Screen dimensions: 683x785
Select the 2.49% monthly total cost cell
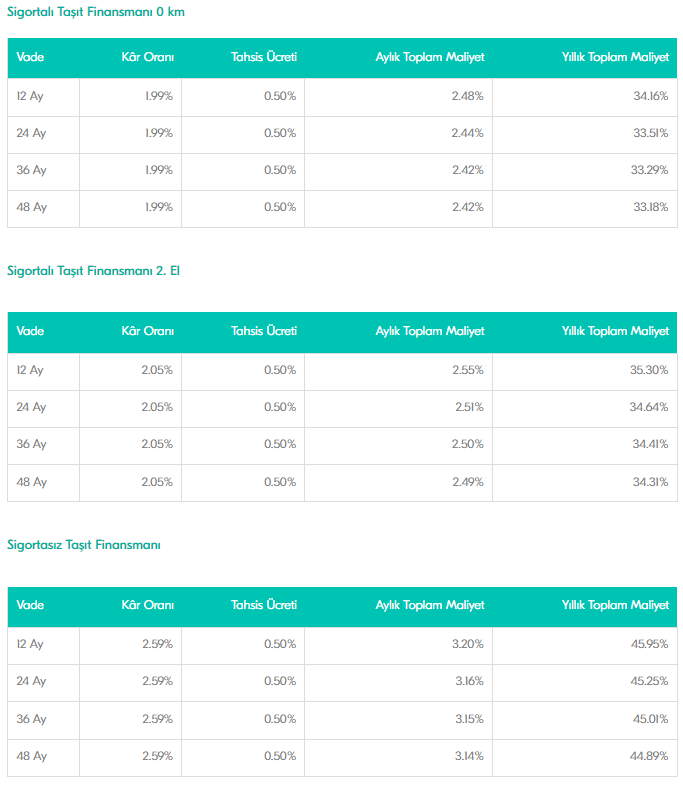pos(467,482)
